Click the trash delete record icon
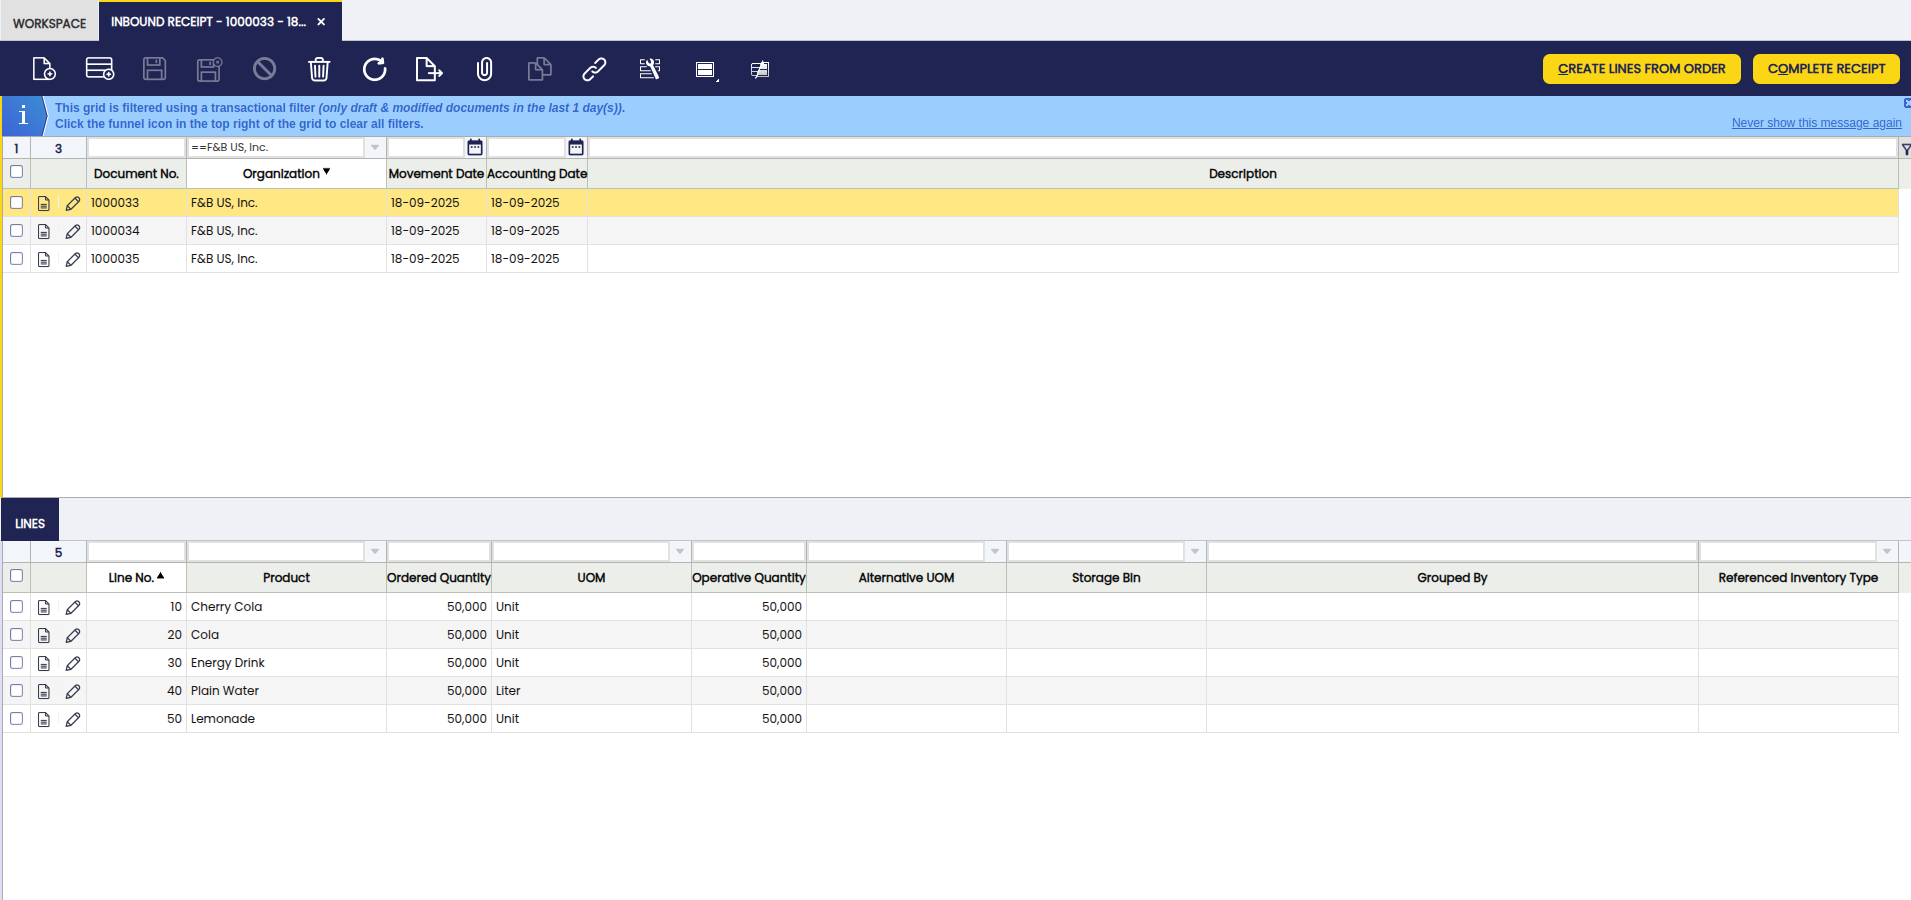 tap(319, 69)
